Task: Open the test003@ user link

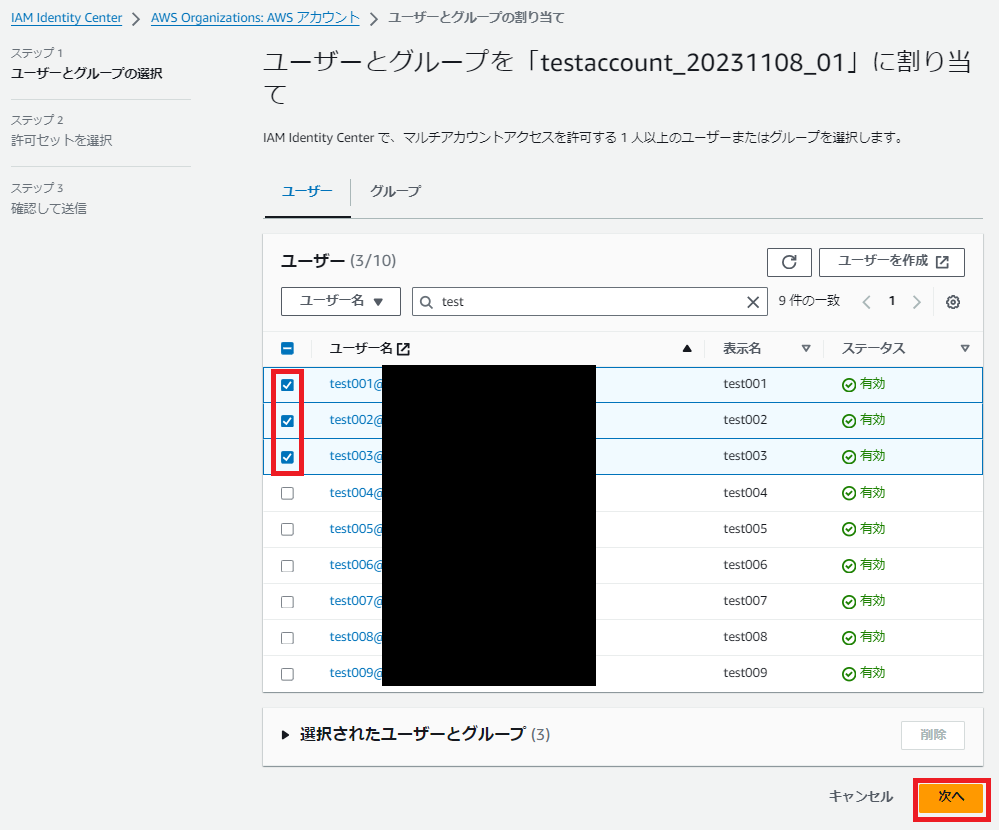Action: pos(356,456)
